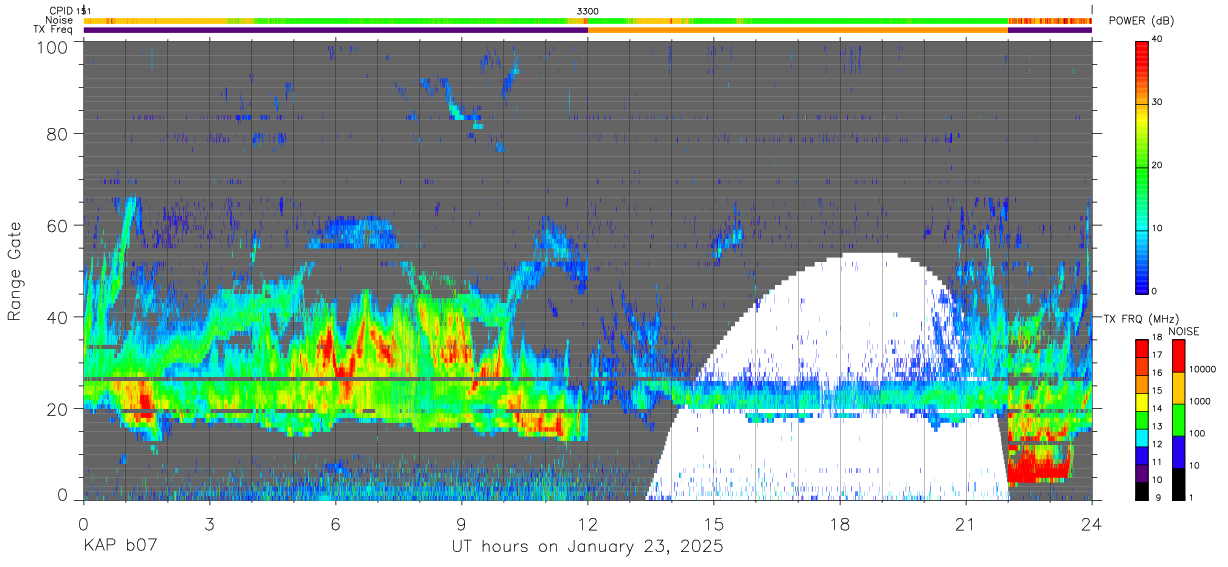Click the "1" label on the NOISE scale

1192,497
